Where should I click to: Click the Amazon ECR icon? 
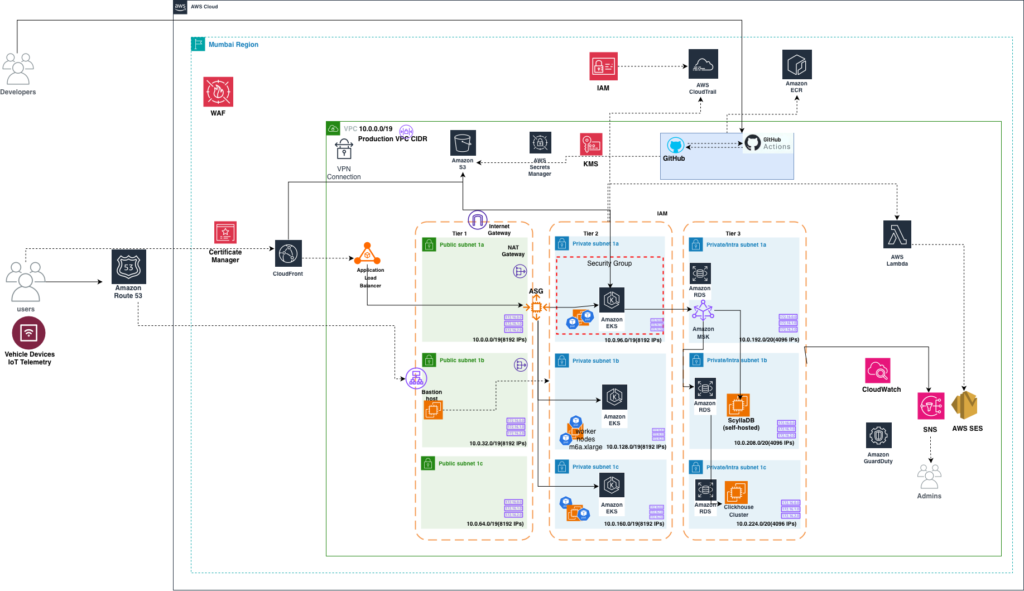coord(797,65)
